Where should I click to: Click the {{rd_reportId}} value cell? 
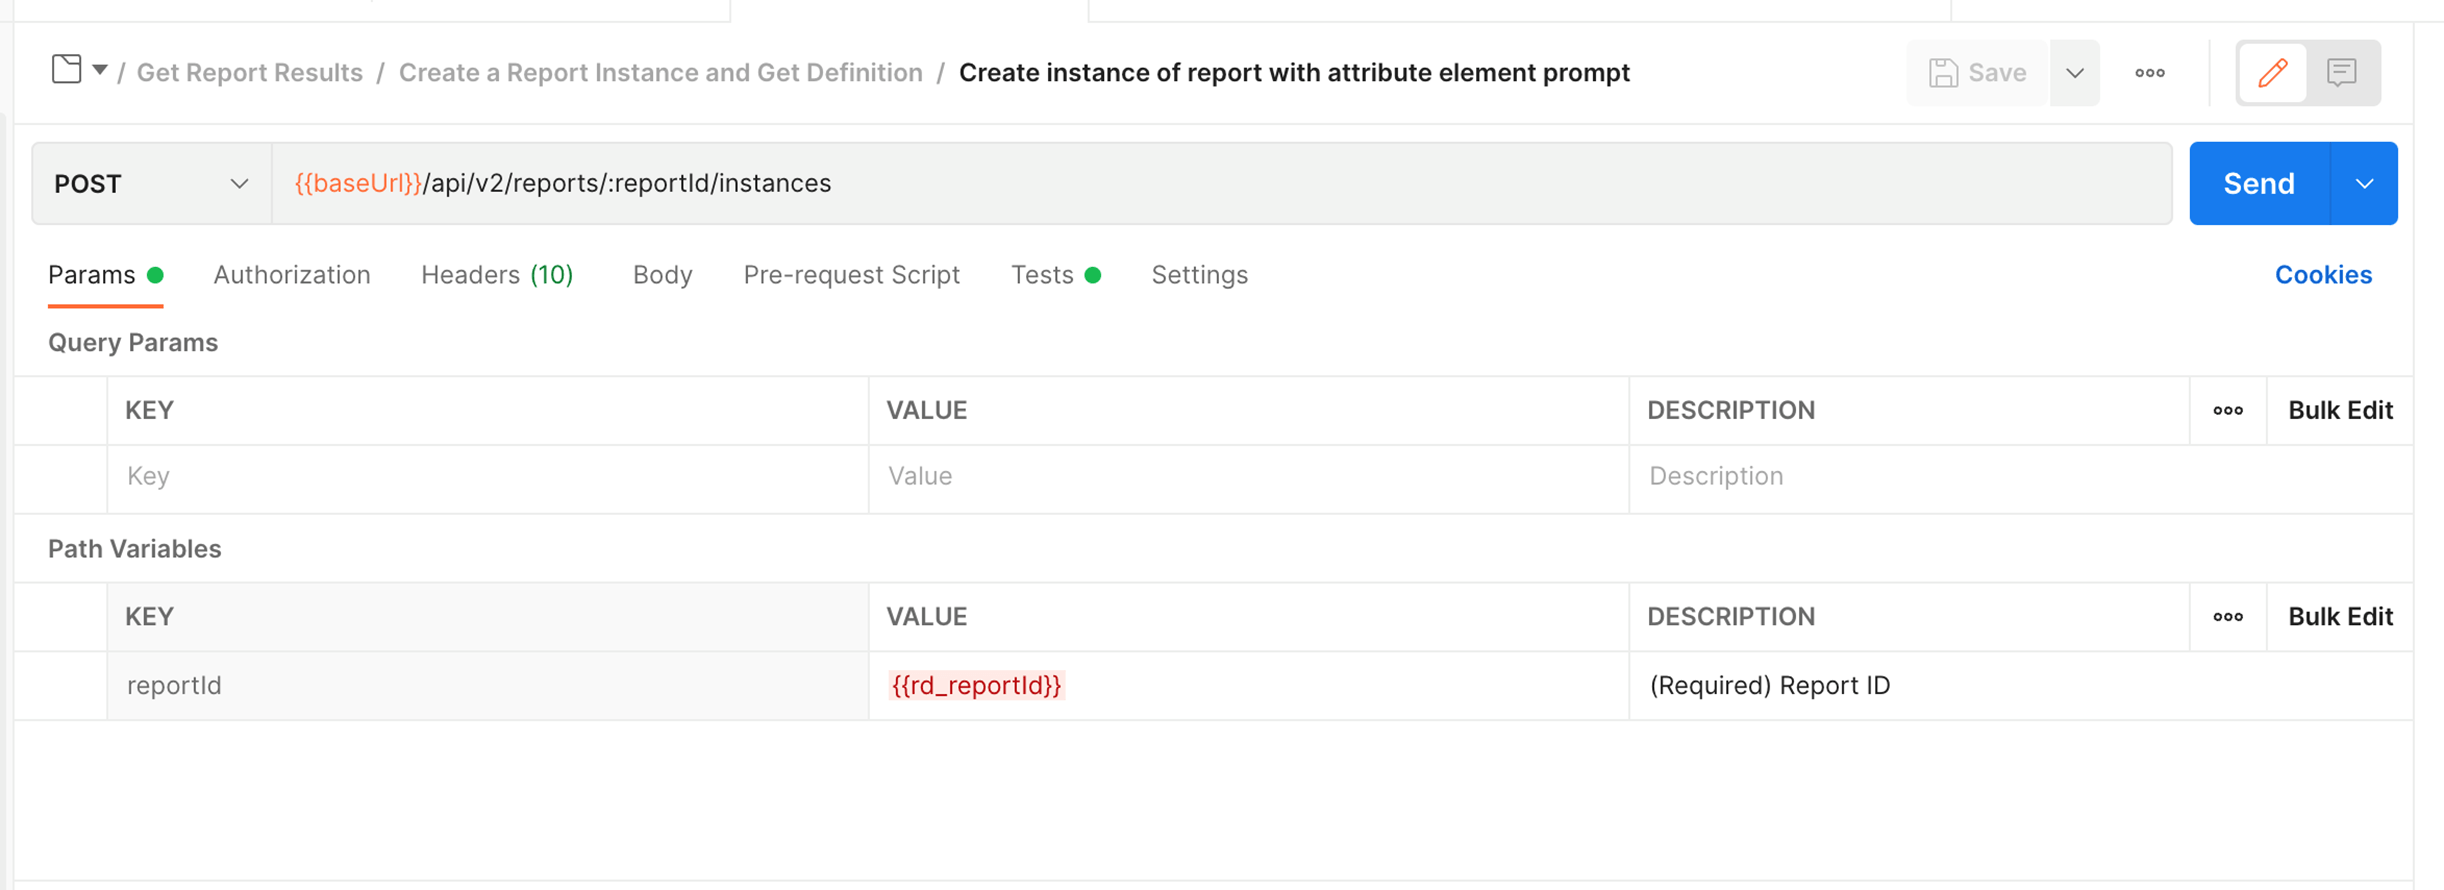coord(976,686)
